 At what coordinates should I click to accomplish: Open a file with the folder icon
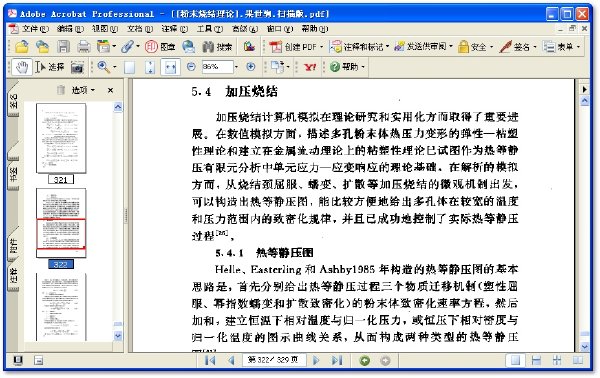pyautogui.click(x=22, y=47)
